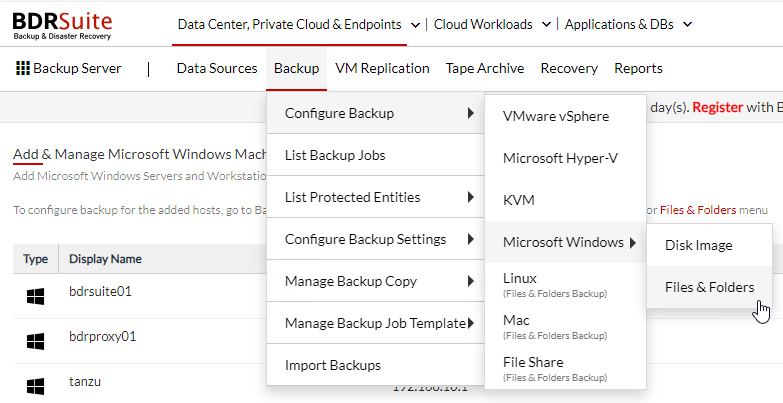Expand the Configure Backup Settings submenu arrow
783x403 pixels.
[x=470, y=239]
